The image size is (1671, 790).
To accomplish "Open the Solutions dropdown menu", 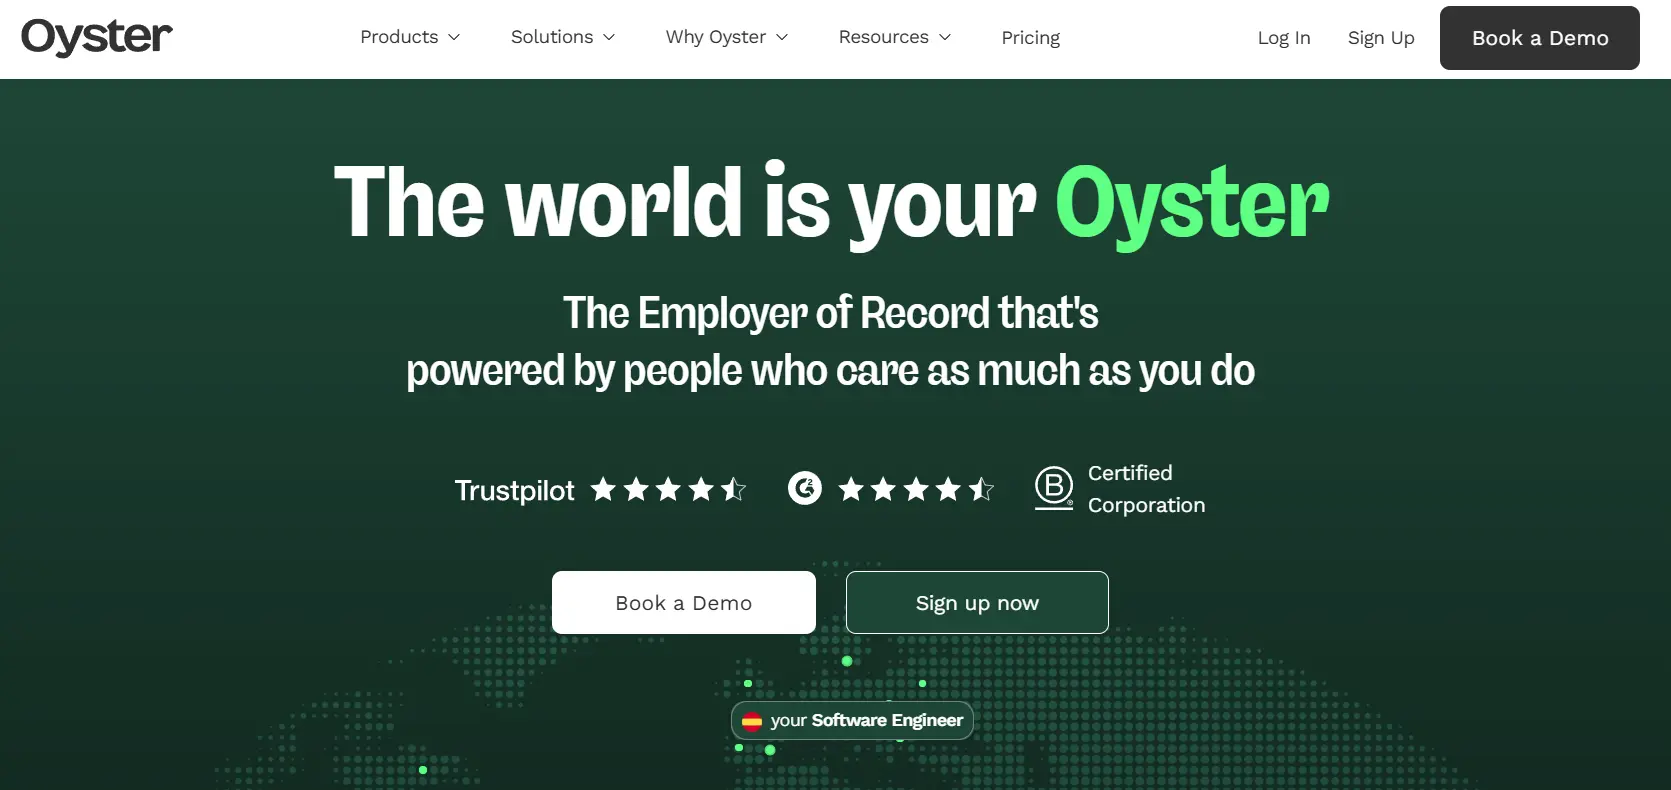I will pyautogui.click(x=563, y=37).
